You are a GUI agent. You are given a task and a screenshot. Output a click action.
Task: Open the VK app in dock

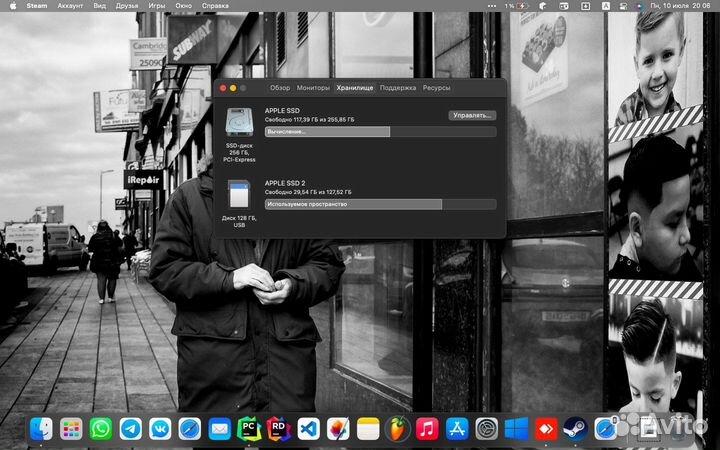tap(160, 429)
